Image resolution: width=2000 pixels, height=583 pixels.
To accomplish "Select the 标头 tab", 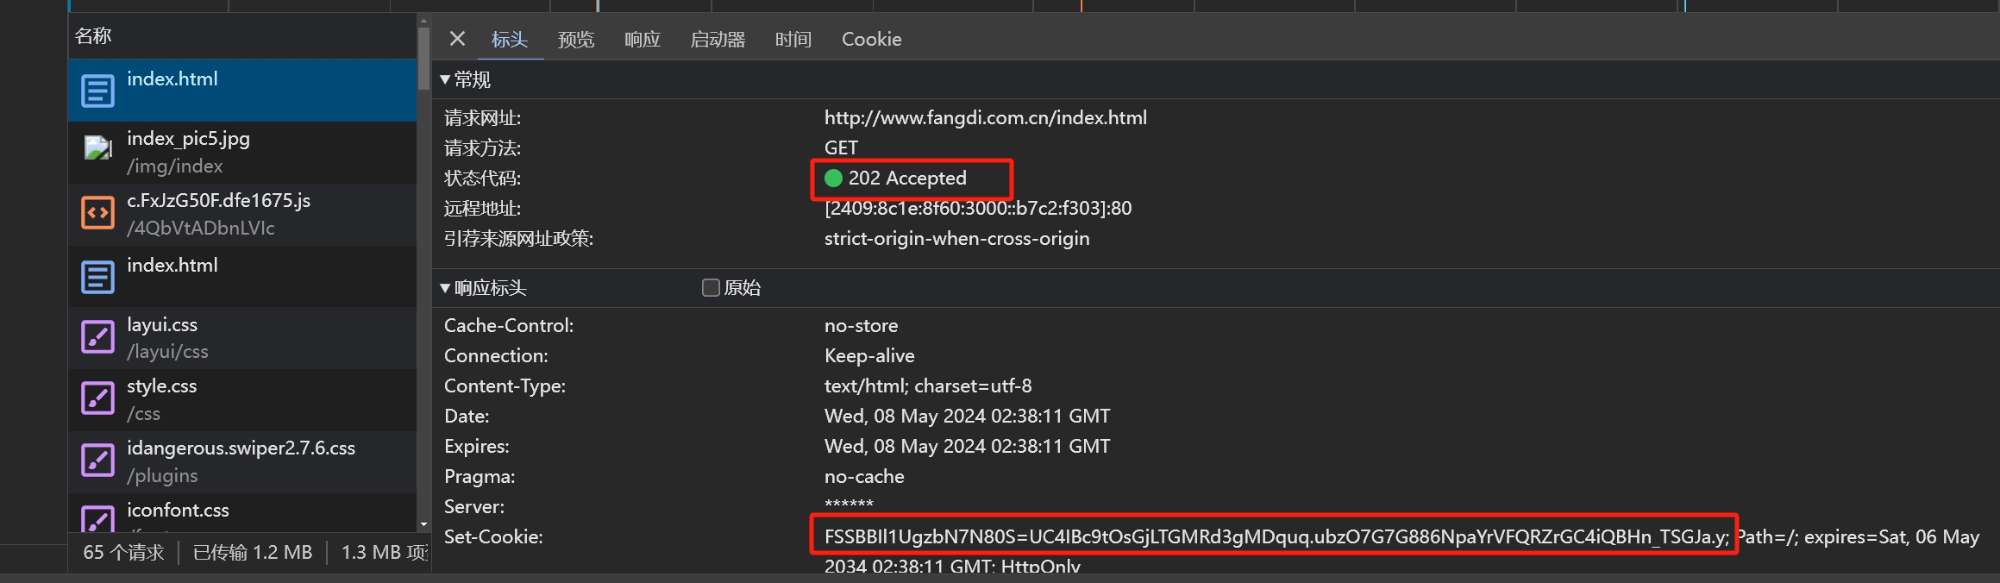I will coord(509,39).
